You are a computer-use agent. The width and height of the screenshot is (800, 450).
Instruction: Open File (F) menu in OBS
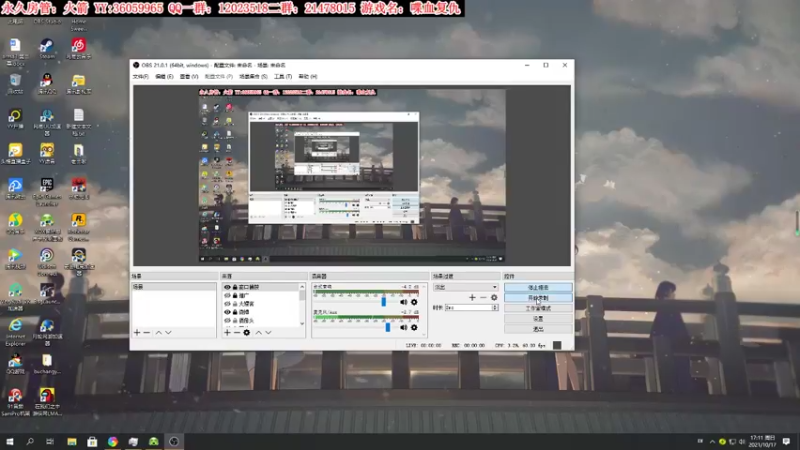140,77
